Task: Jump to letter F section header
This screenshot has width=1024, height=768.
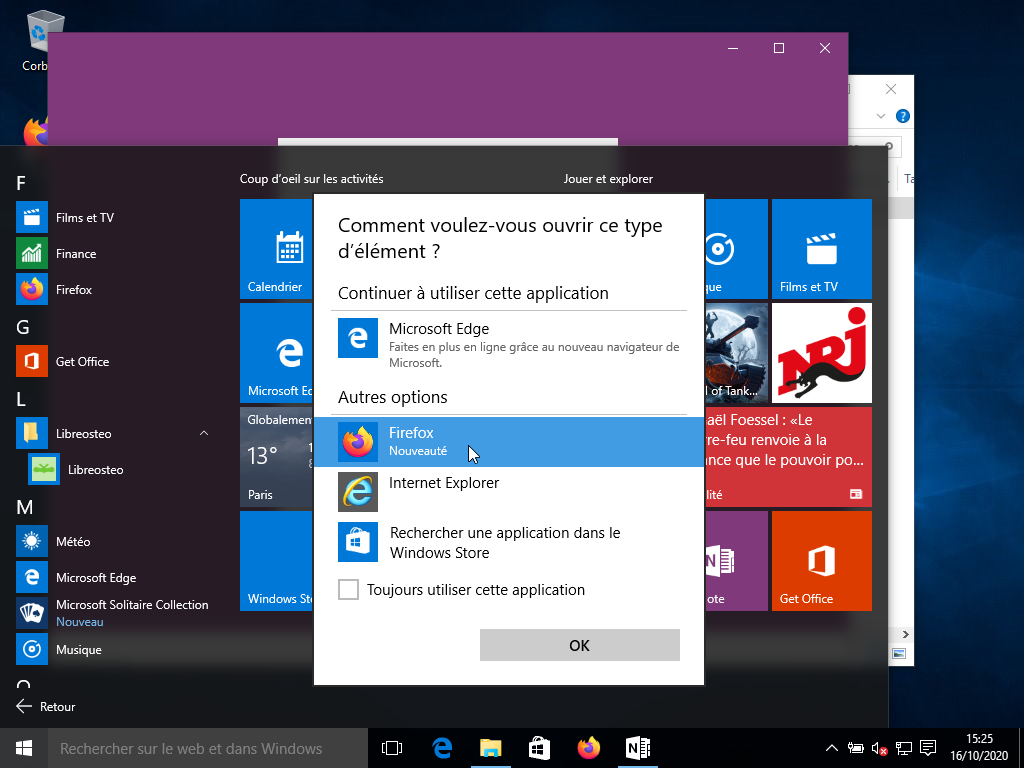Action: pyautogui.click(x=21, y=183)
